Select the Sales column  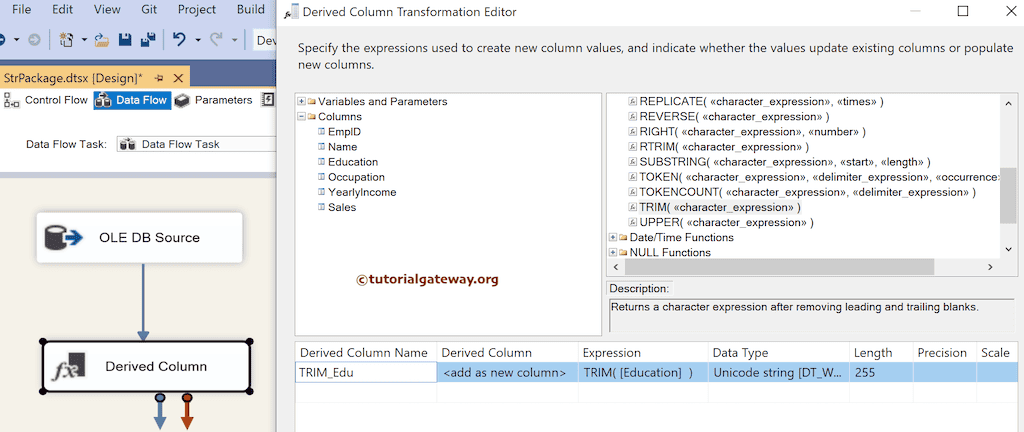pos(341,208)
